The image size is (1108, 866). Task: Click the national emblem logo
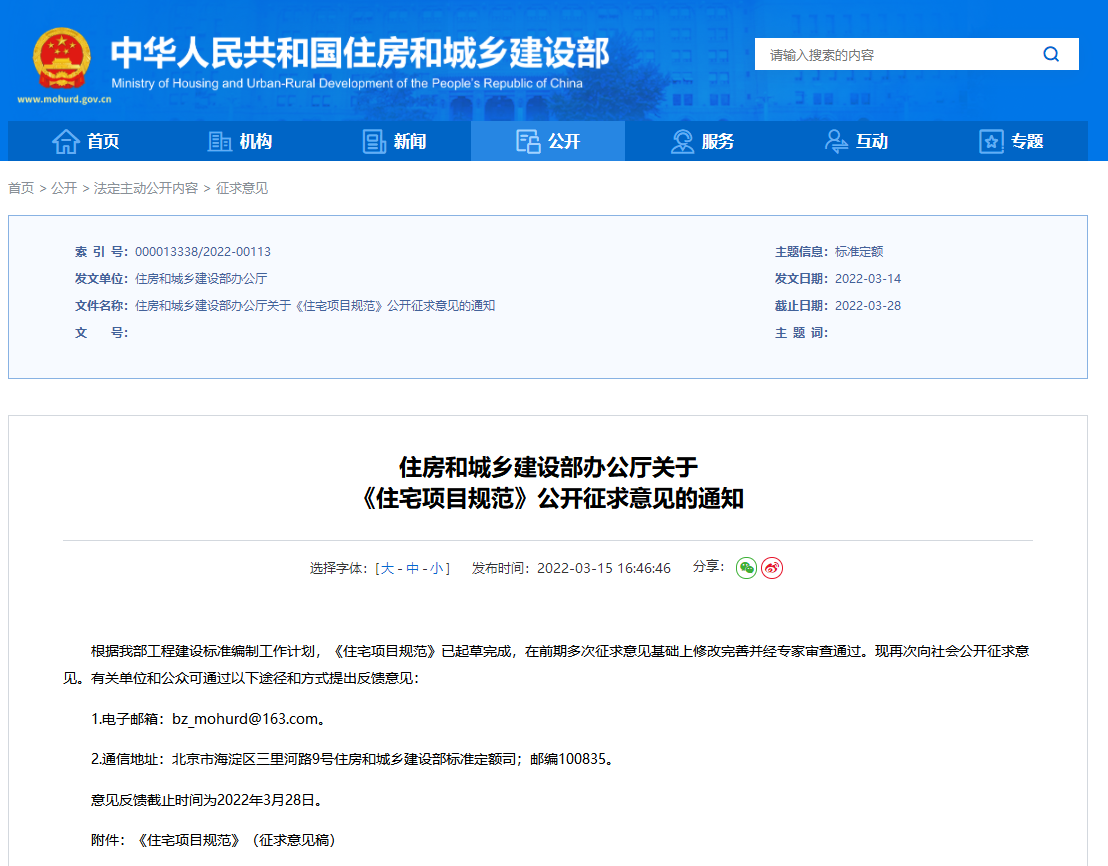click(61, 58)
